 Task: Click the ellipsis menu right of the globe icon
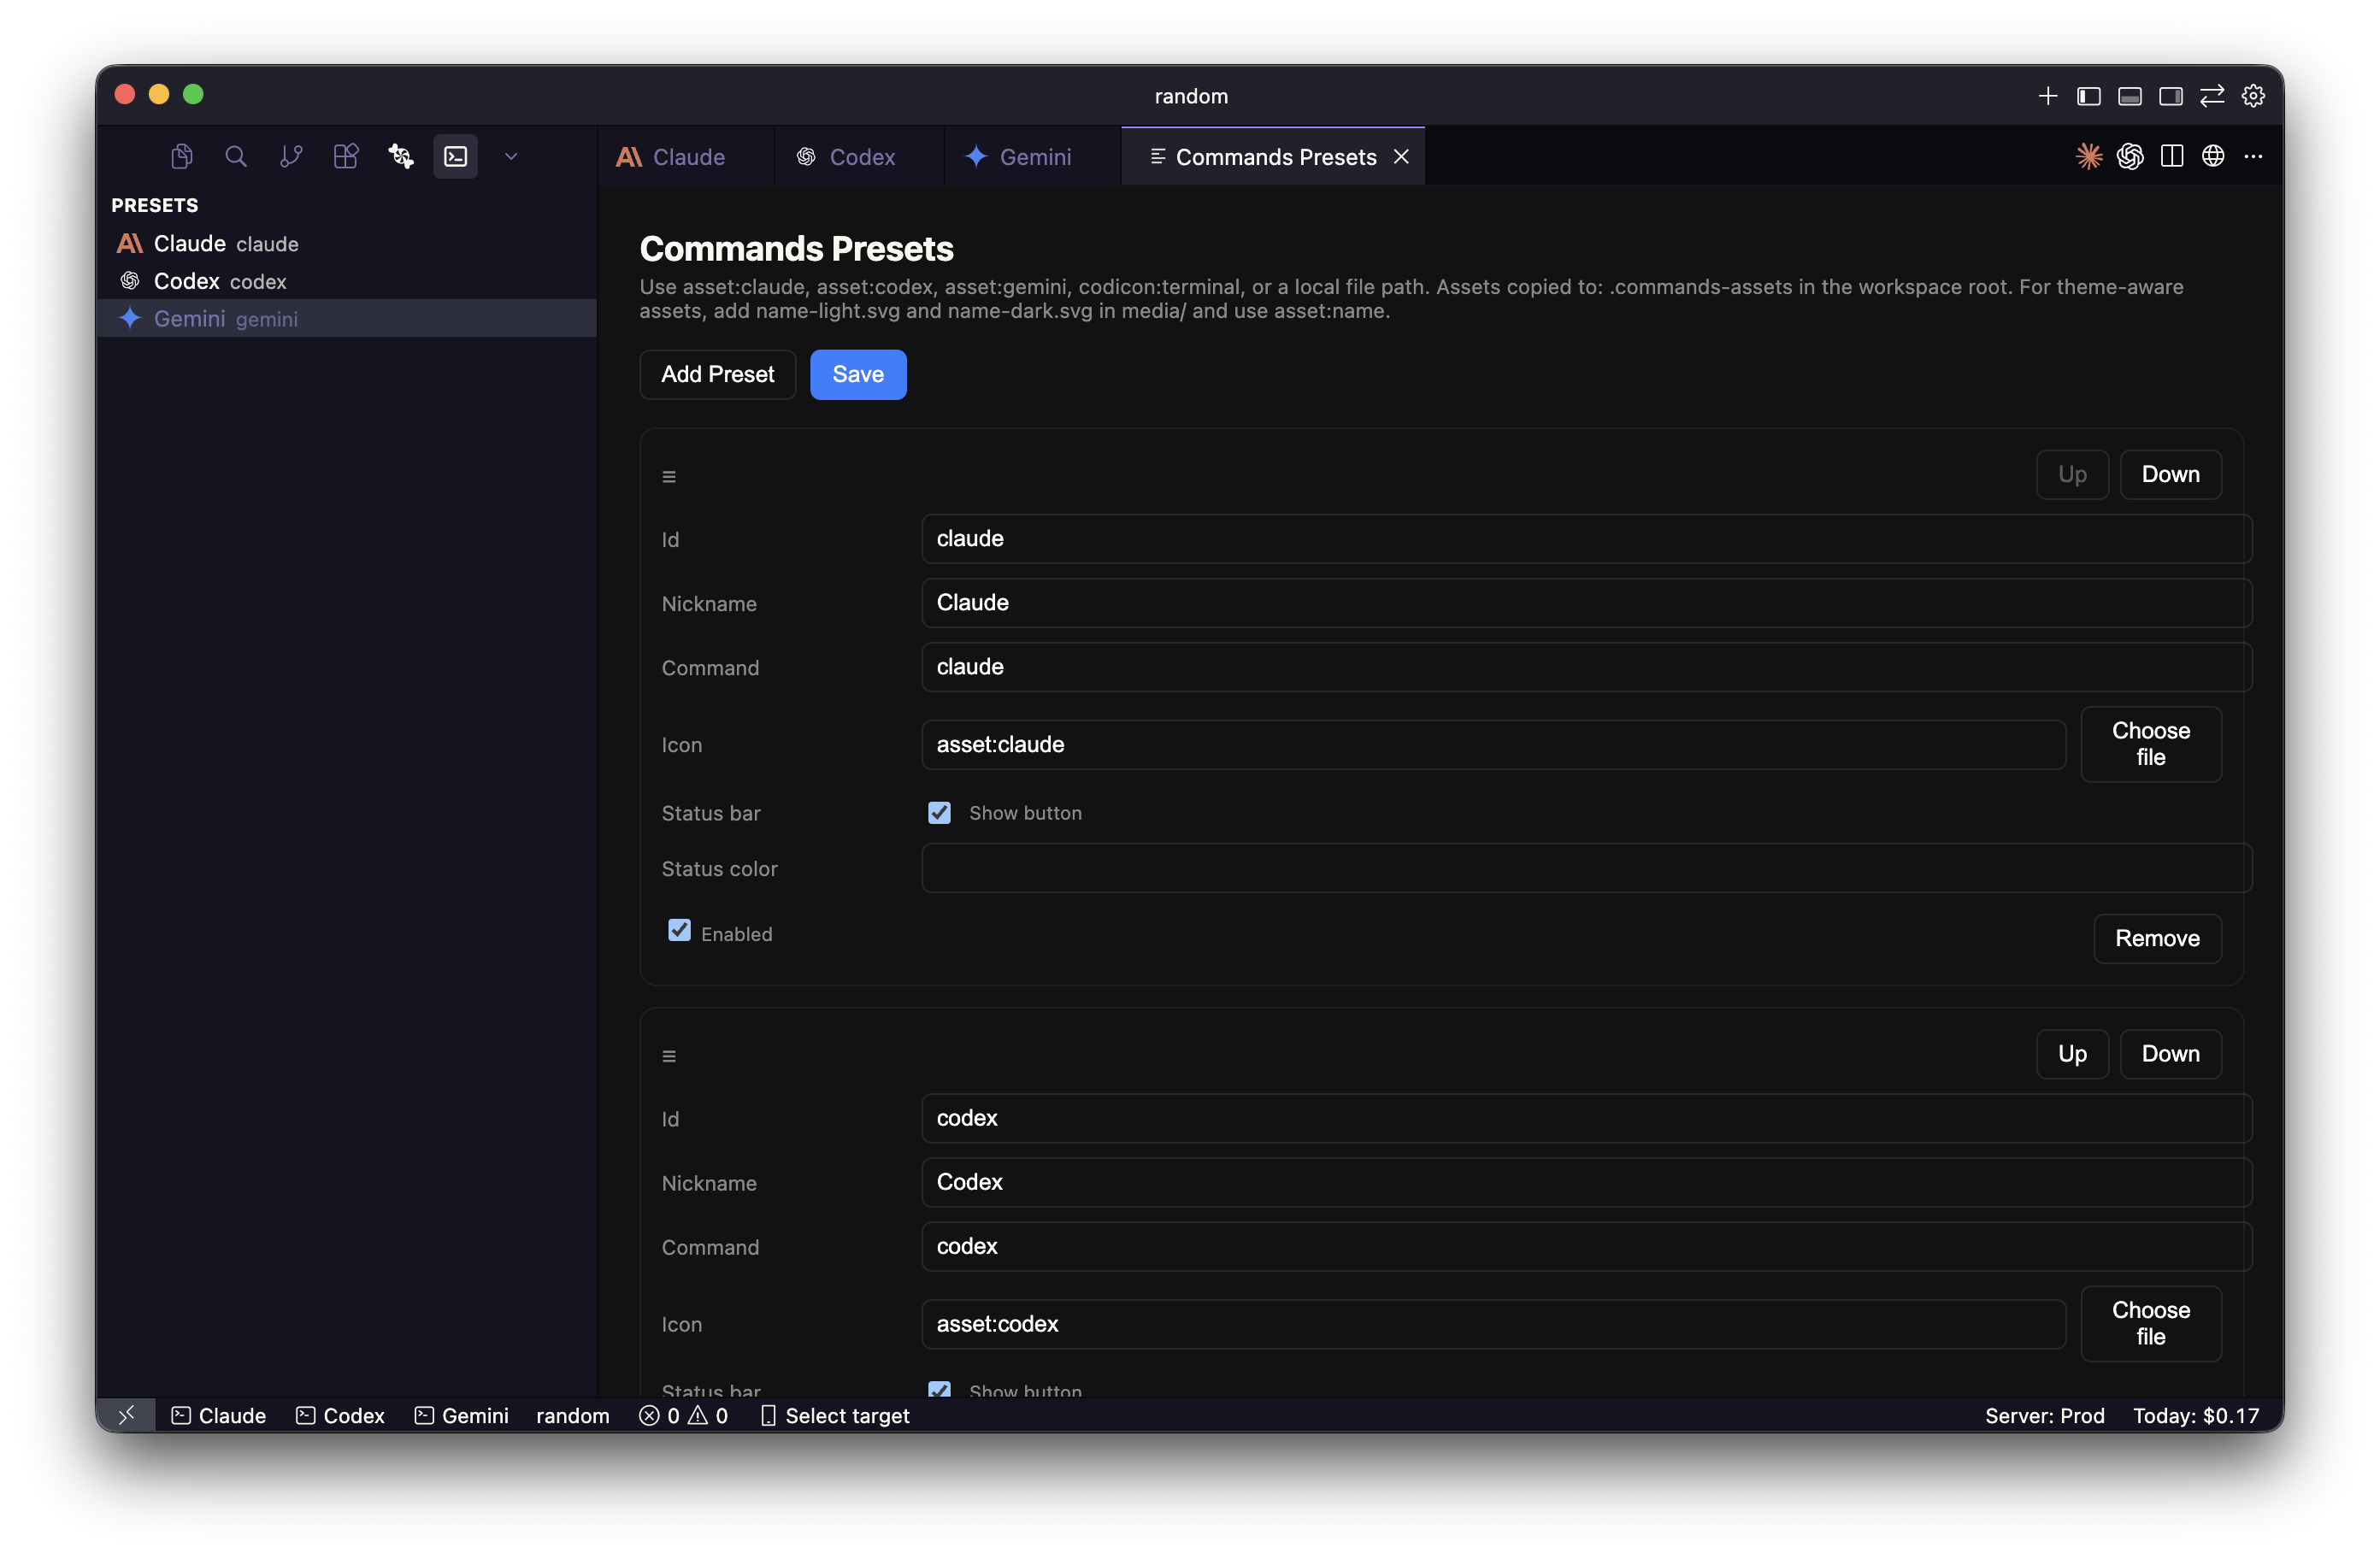[x=2254, y=156]
